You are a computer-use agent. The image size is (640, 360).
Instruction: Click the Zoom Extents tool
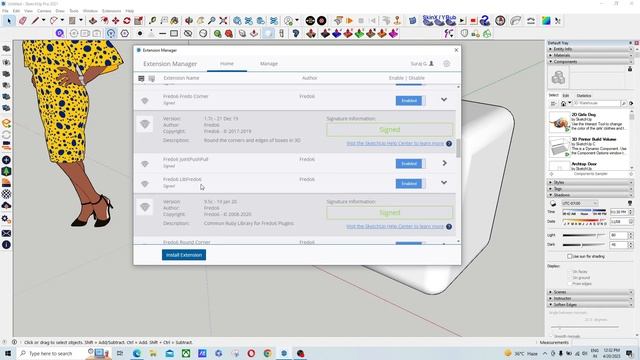[223, 20]
